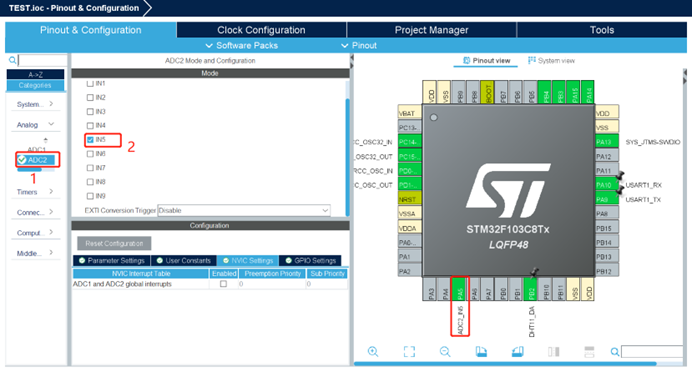Expand the Software Packs menu
Viewport: 692px width, 372px height.
point(242,45)
